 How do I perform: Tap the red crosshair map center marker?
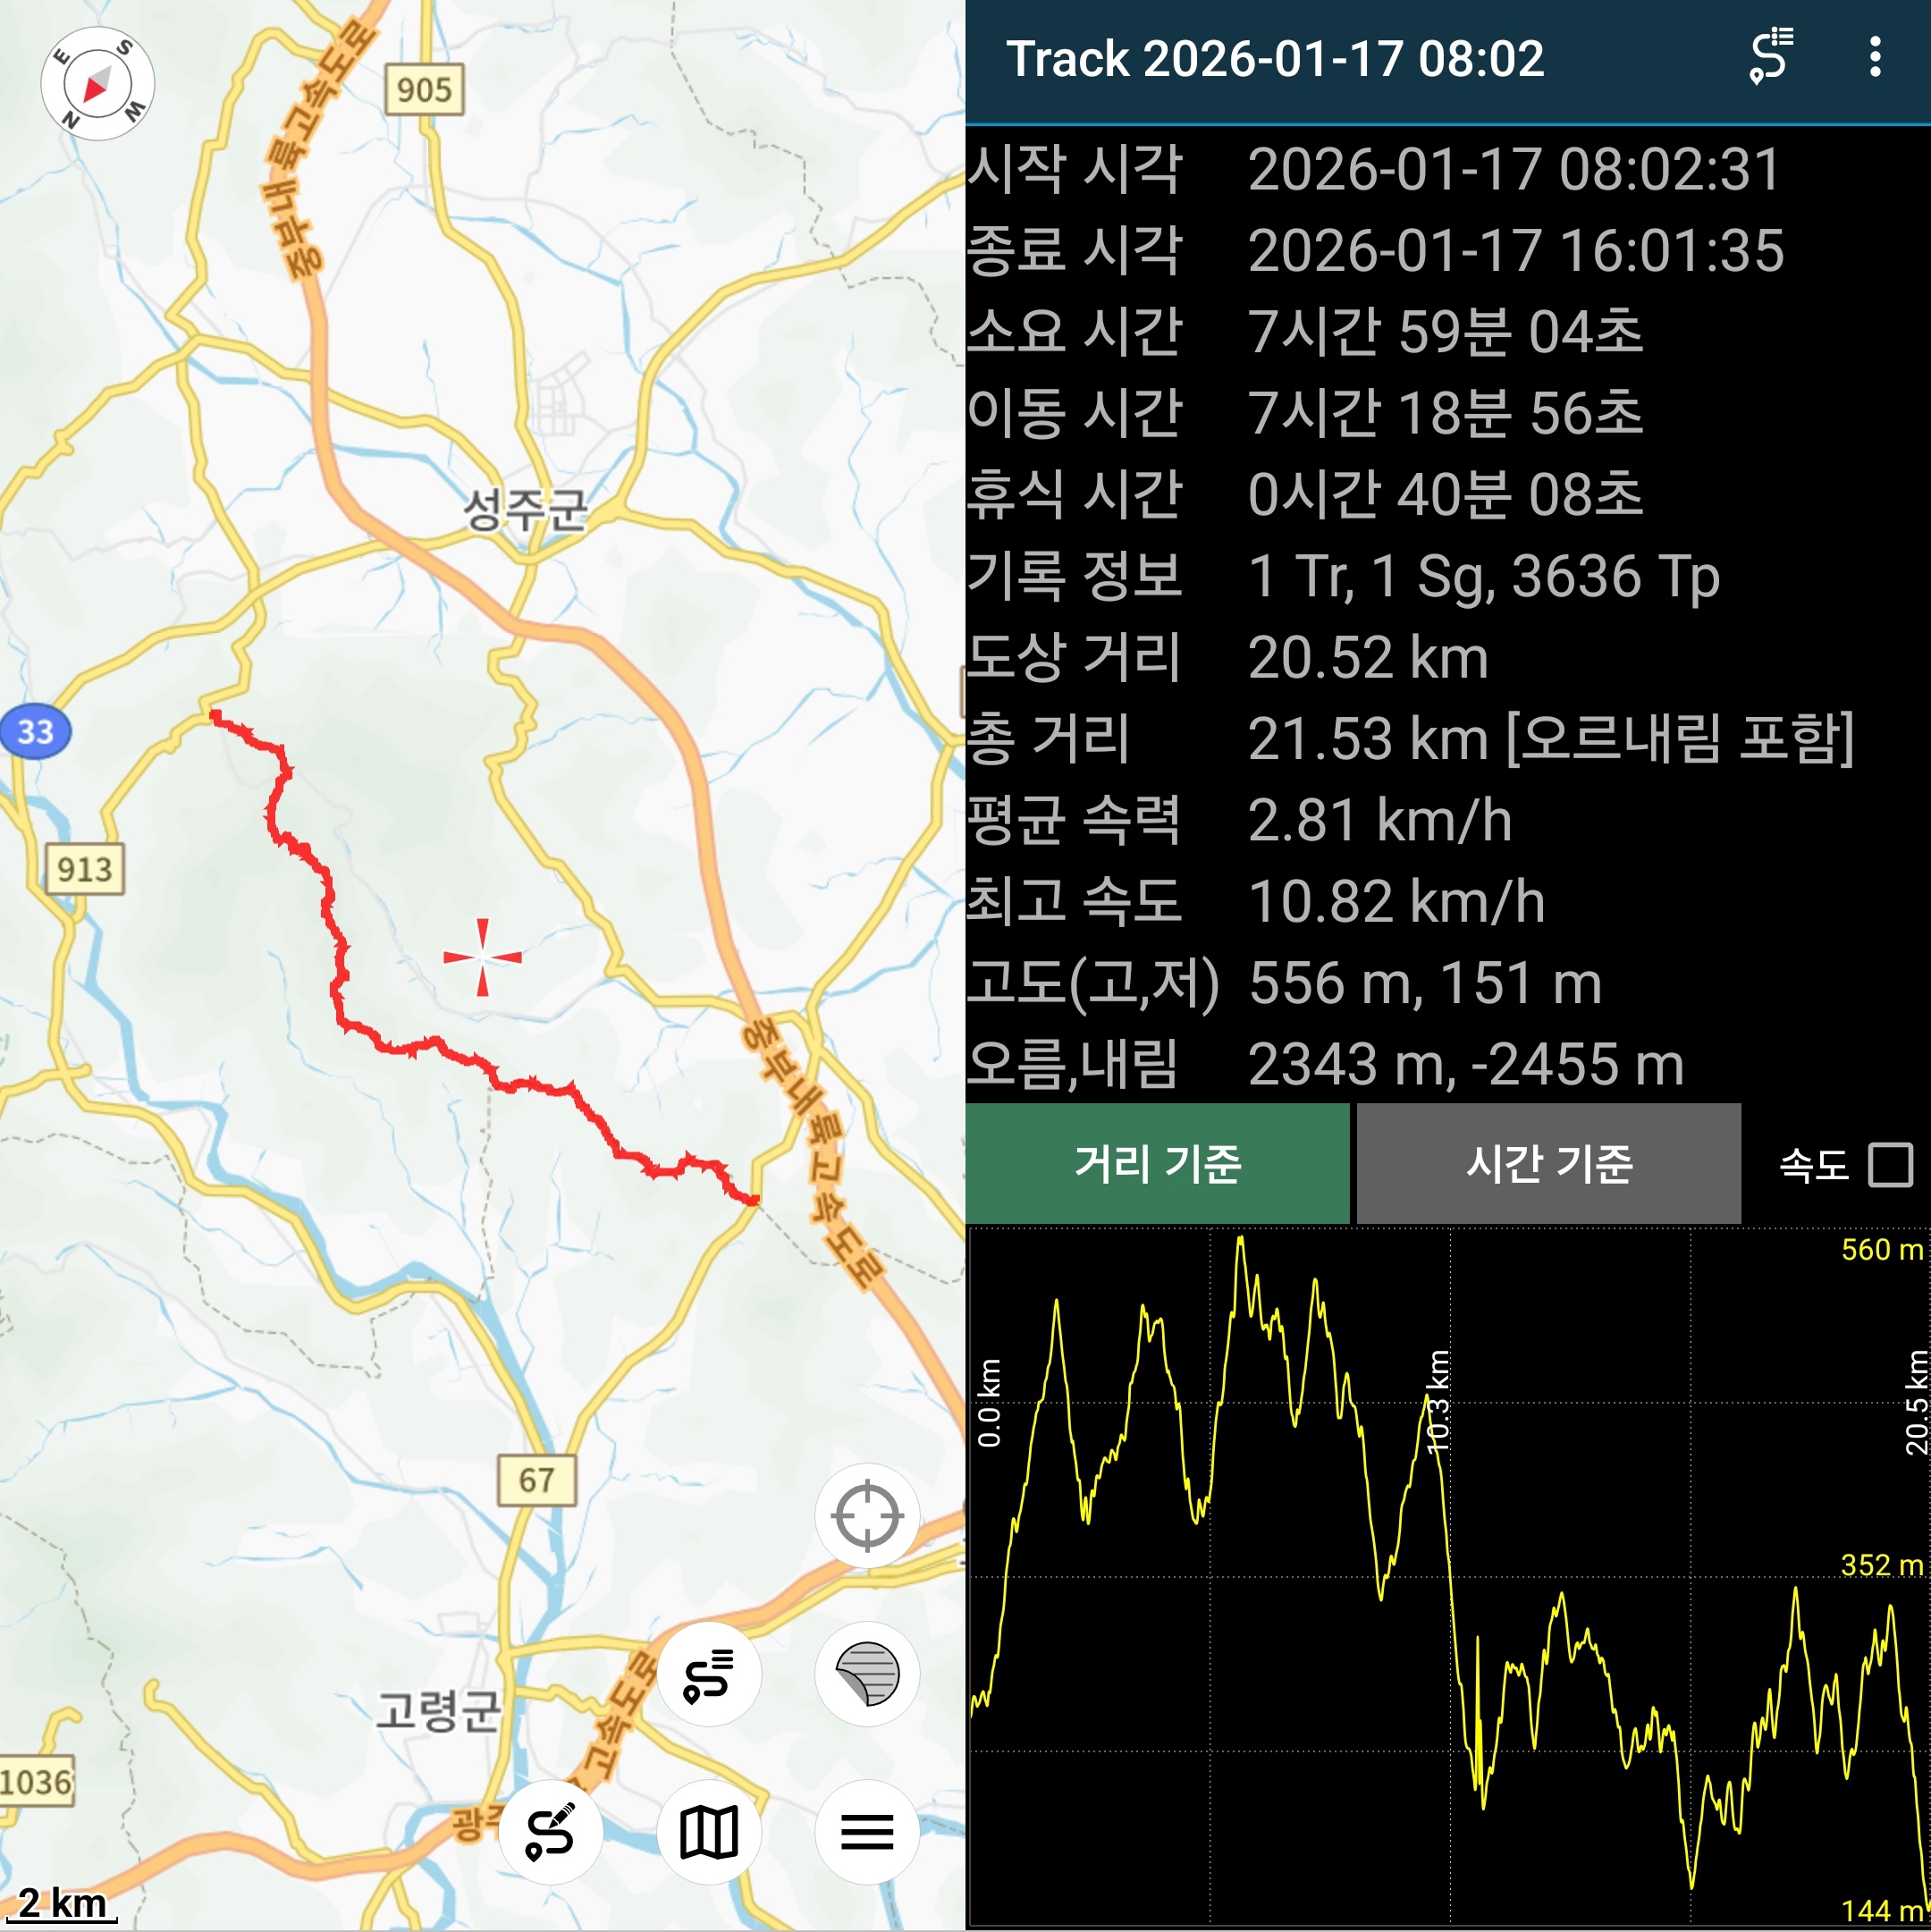tap(483, 957)
